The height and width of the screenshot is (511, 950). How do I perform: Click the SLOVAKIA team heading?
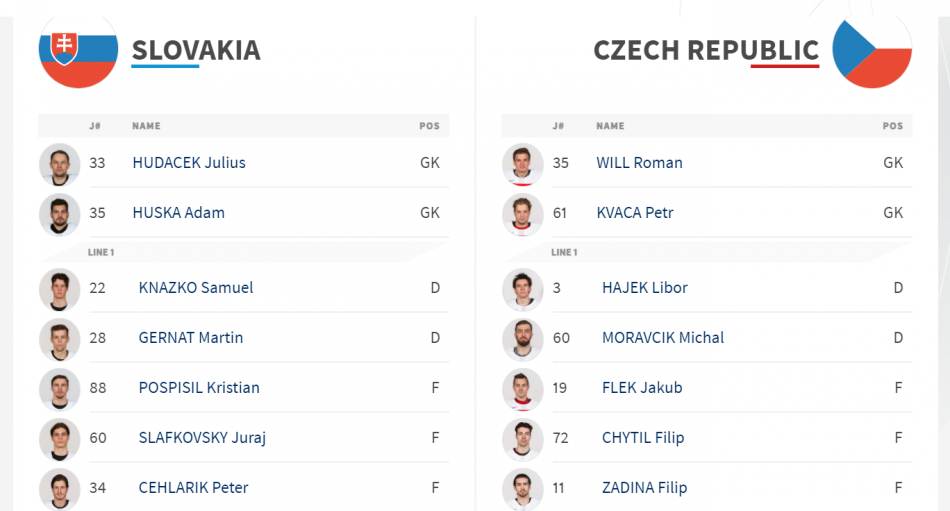tap(196, 50)
